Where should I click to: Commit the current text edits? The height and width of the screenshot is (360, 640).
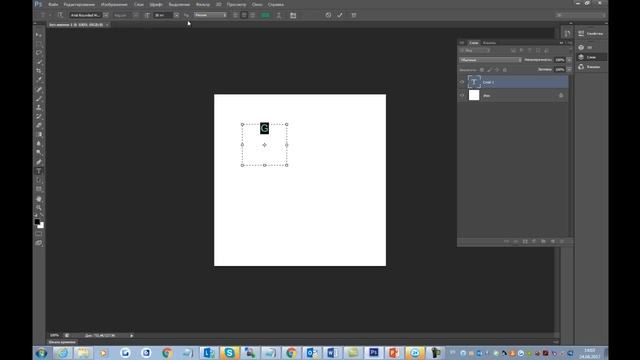340,15
